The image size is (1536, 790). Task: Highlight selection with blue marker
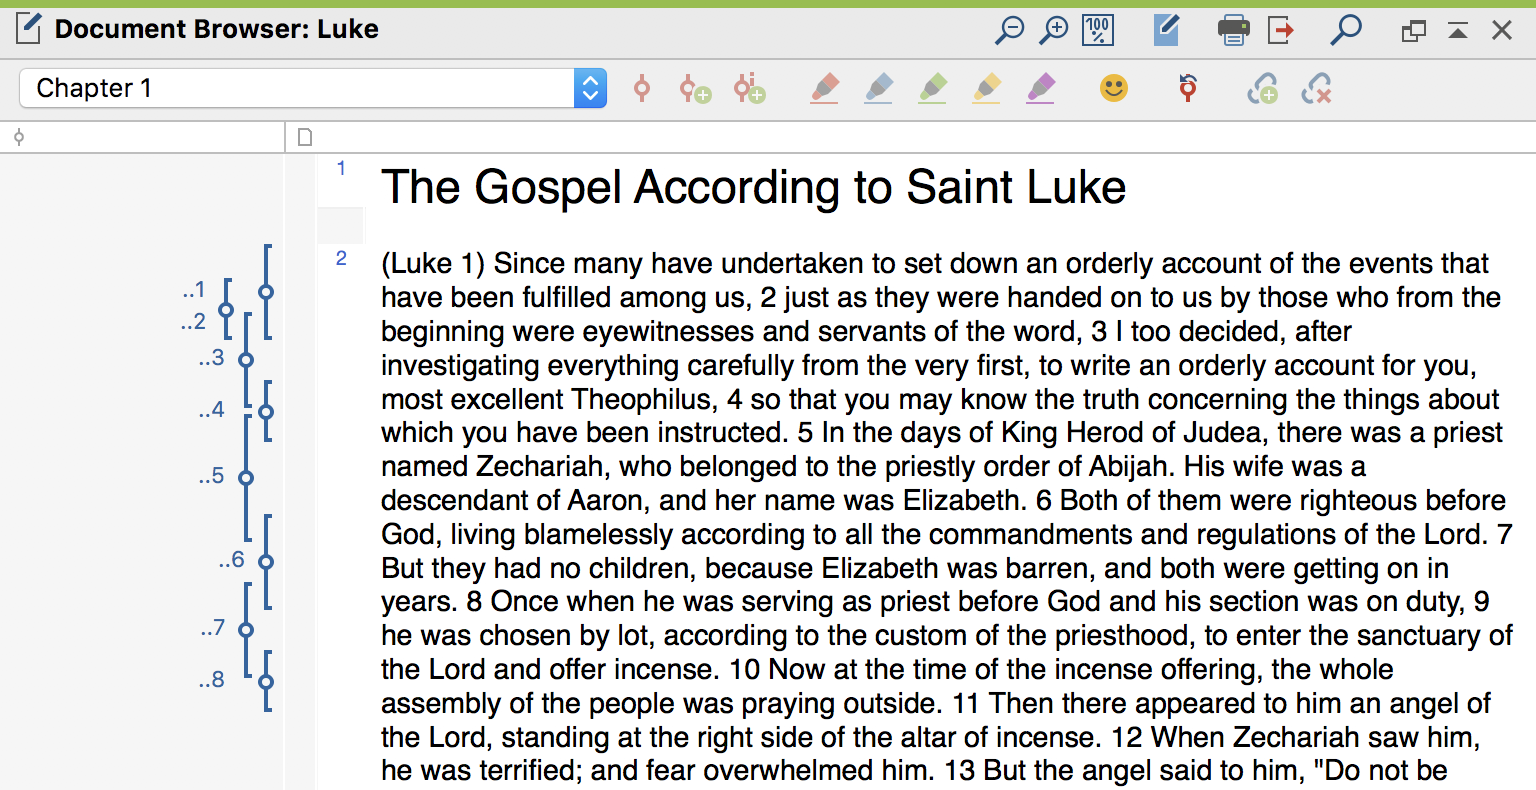tap(879, 88)
